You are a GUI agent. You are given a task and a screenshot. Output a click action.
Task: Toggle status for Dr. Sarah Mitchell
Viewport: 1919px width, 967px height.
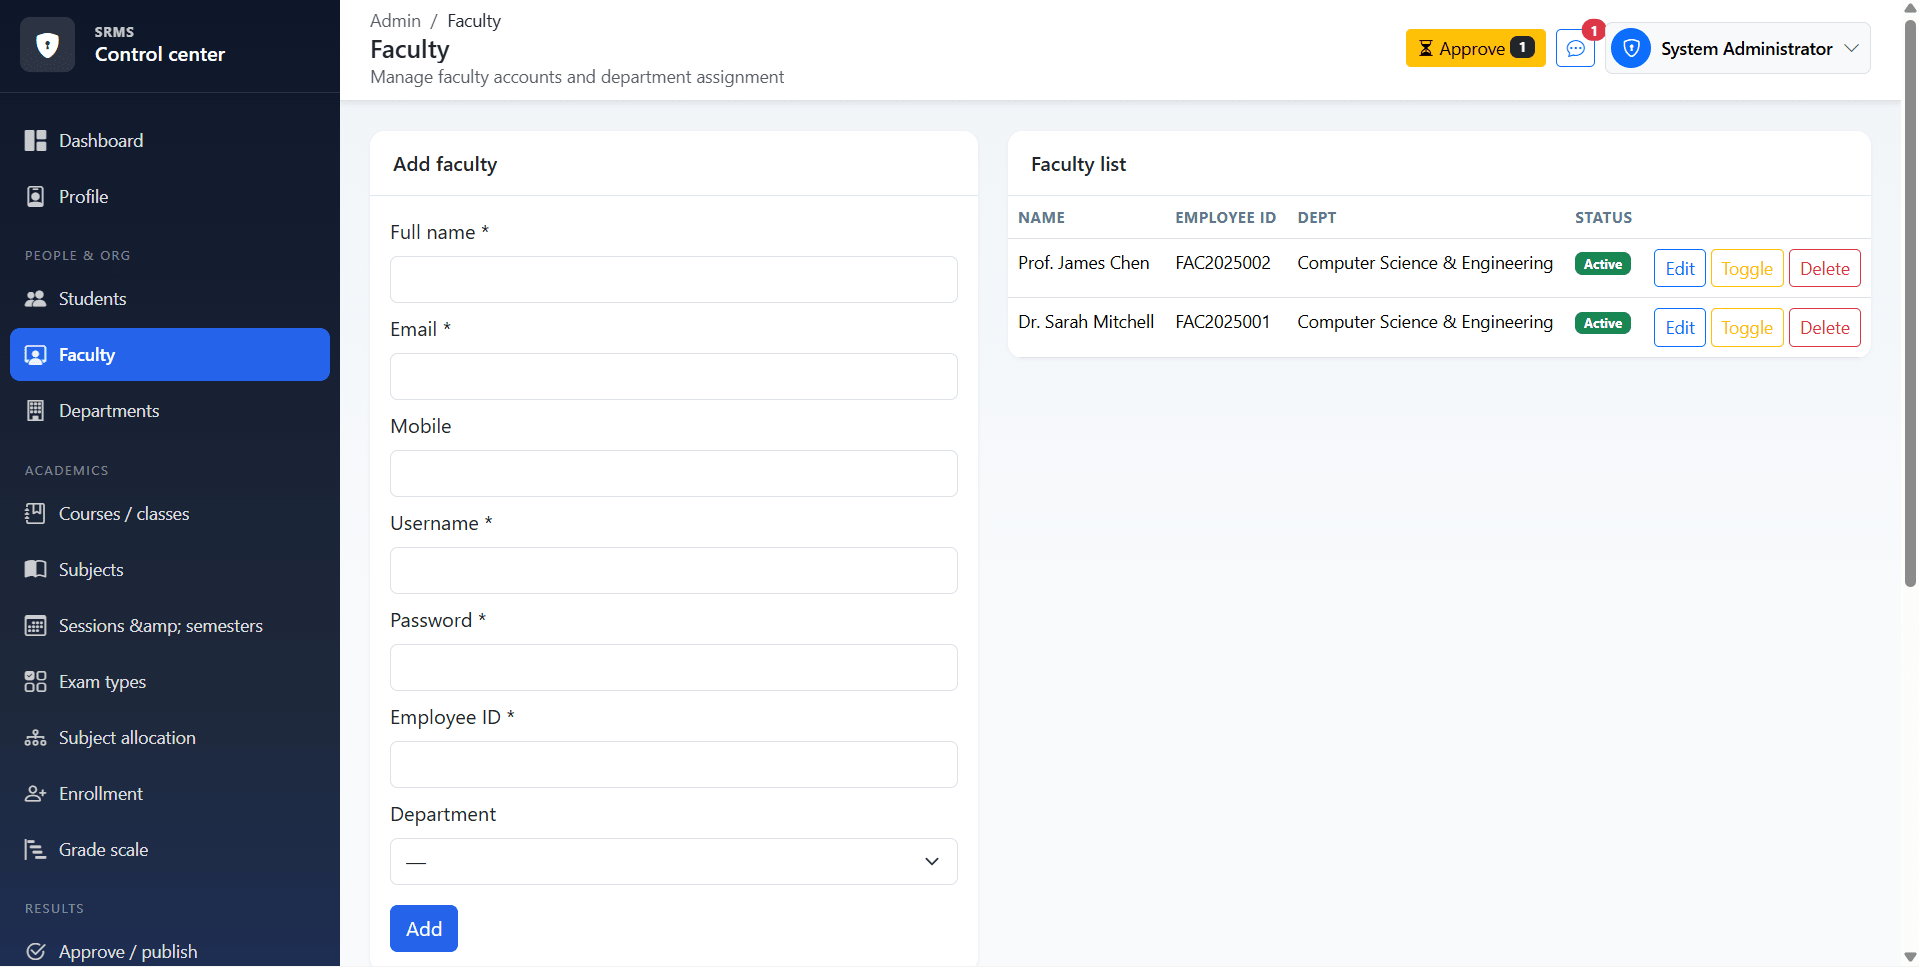pos(1746,327)
